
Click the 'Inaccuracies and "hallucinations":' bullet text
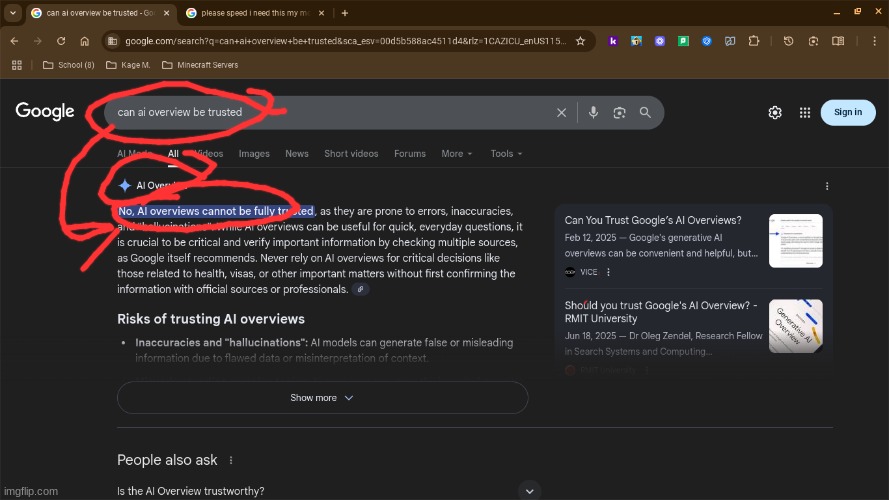(222, 342)
